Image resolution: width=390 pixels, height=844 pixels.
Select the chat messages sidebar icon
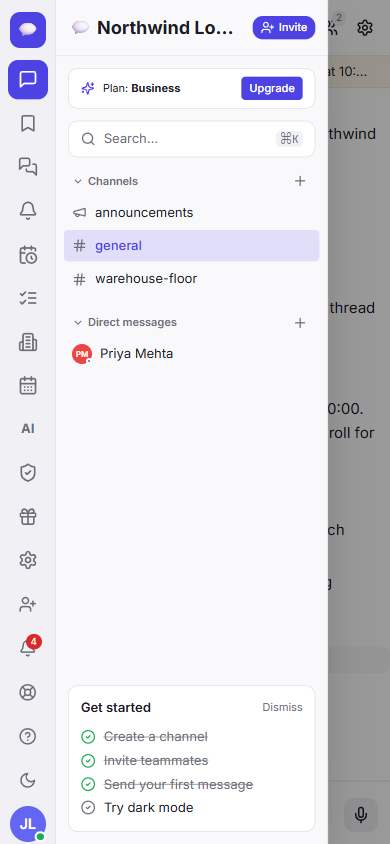[x=28, y=80]
